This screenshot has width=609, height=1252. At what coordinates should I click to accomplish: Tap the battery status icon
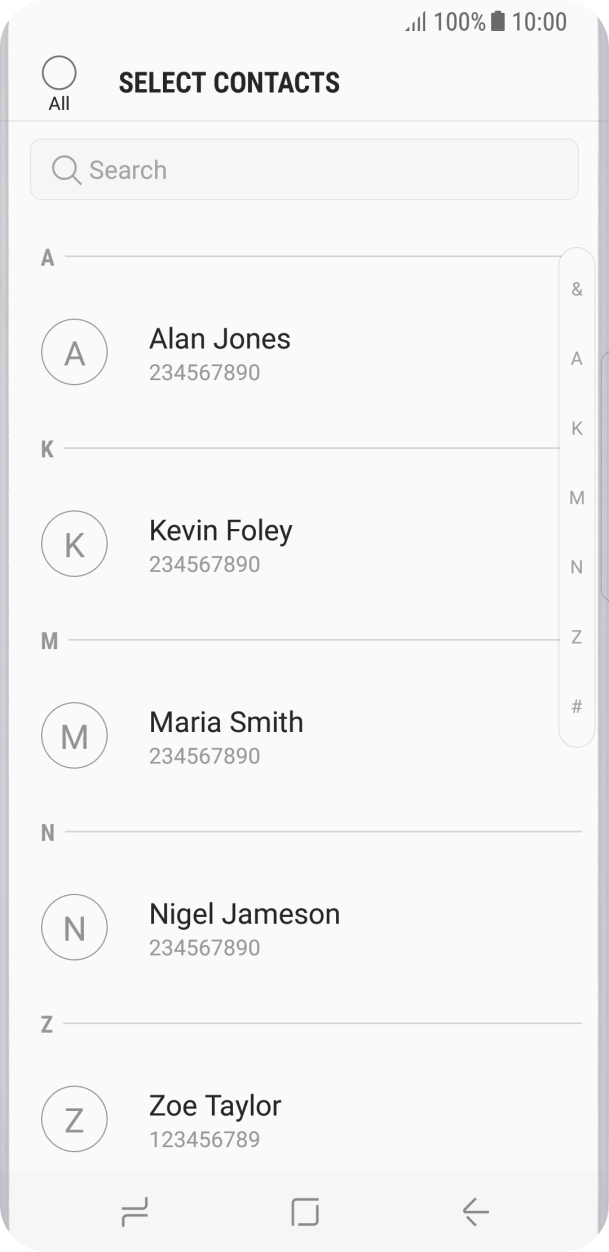click(498, 21)
